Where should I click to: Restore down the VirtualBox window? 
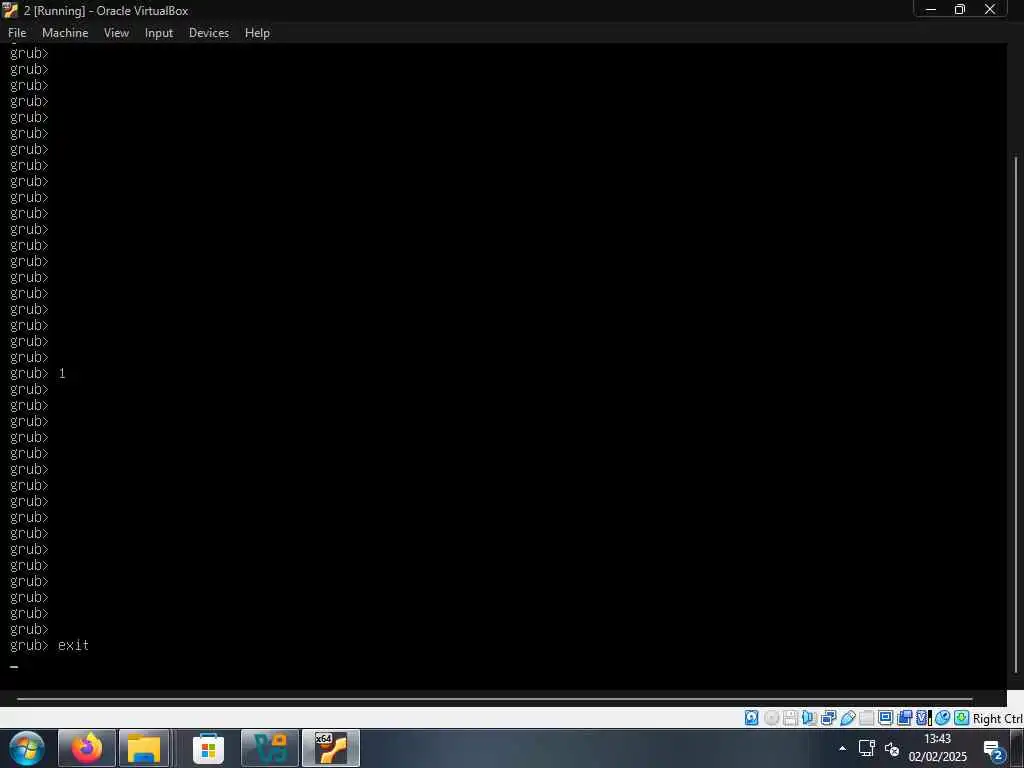[959, 9]
